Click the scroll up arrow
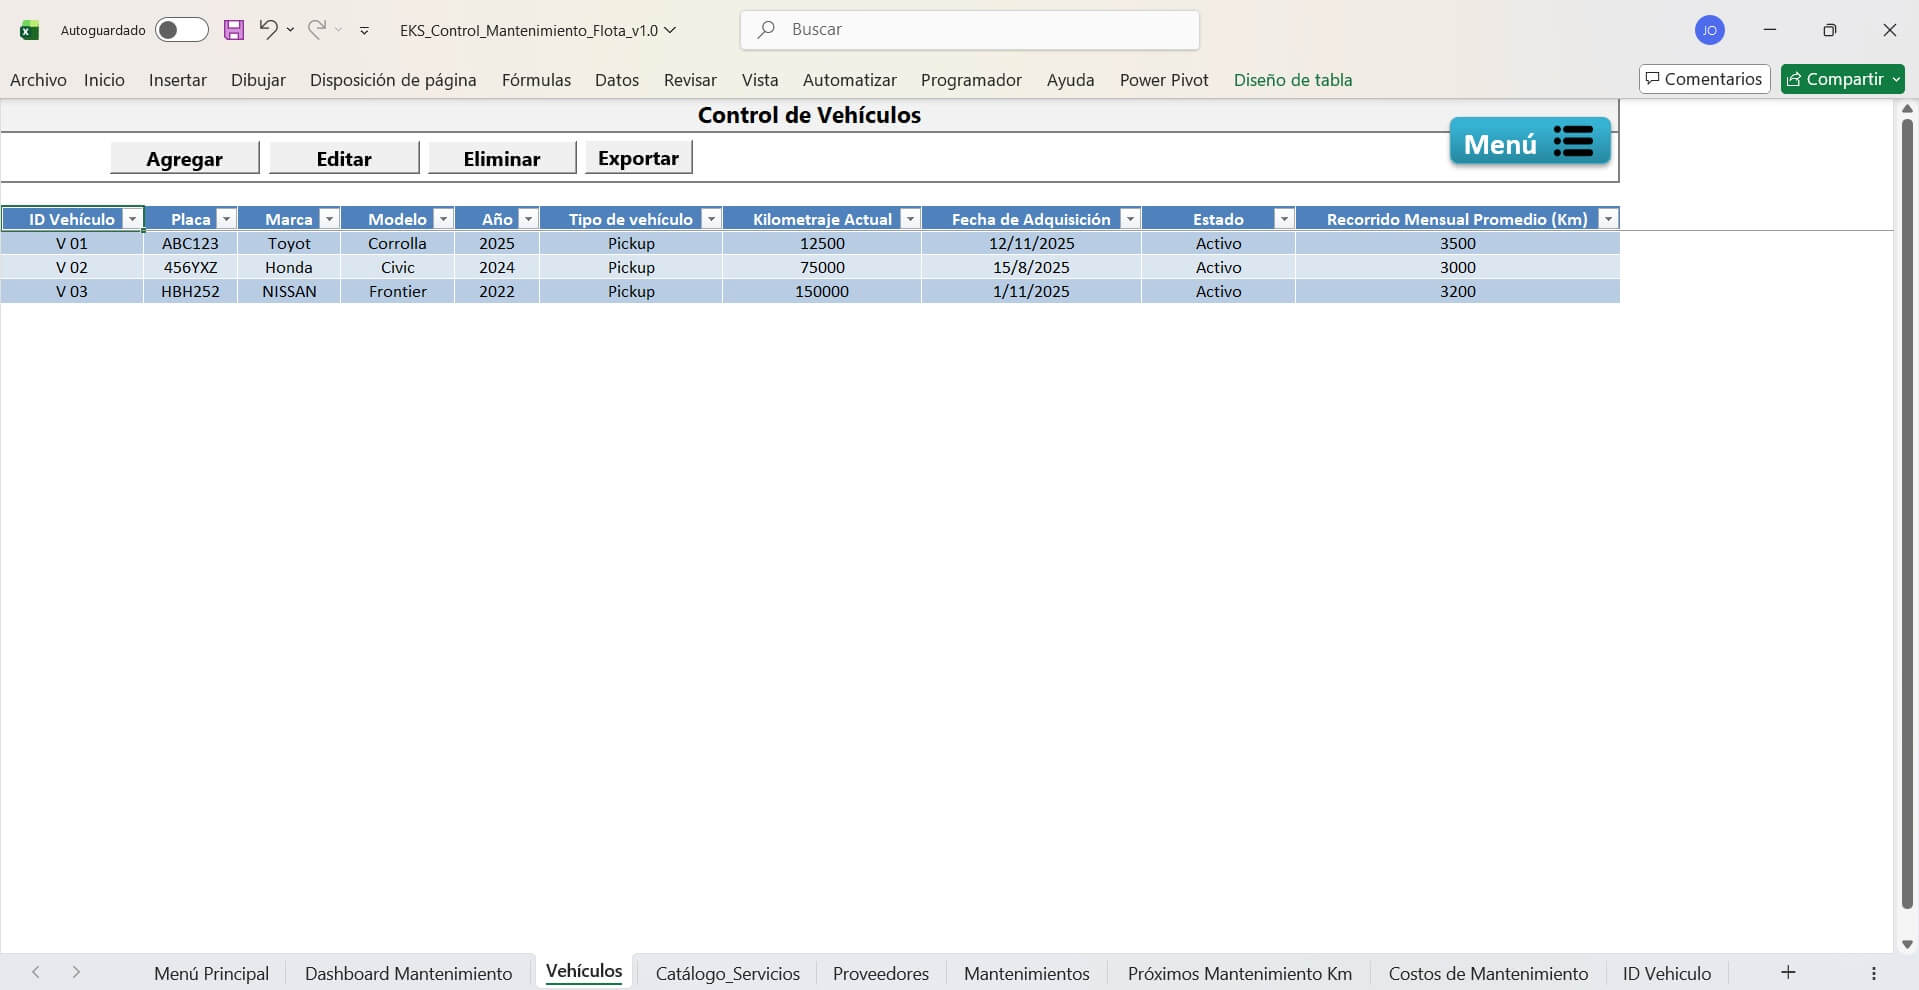Viewport: 1919px width, 990px height. tap(1907, 108)
